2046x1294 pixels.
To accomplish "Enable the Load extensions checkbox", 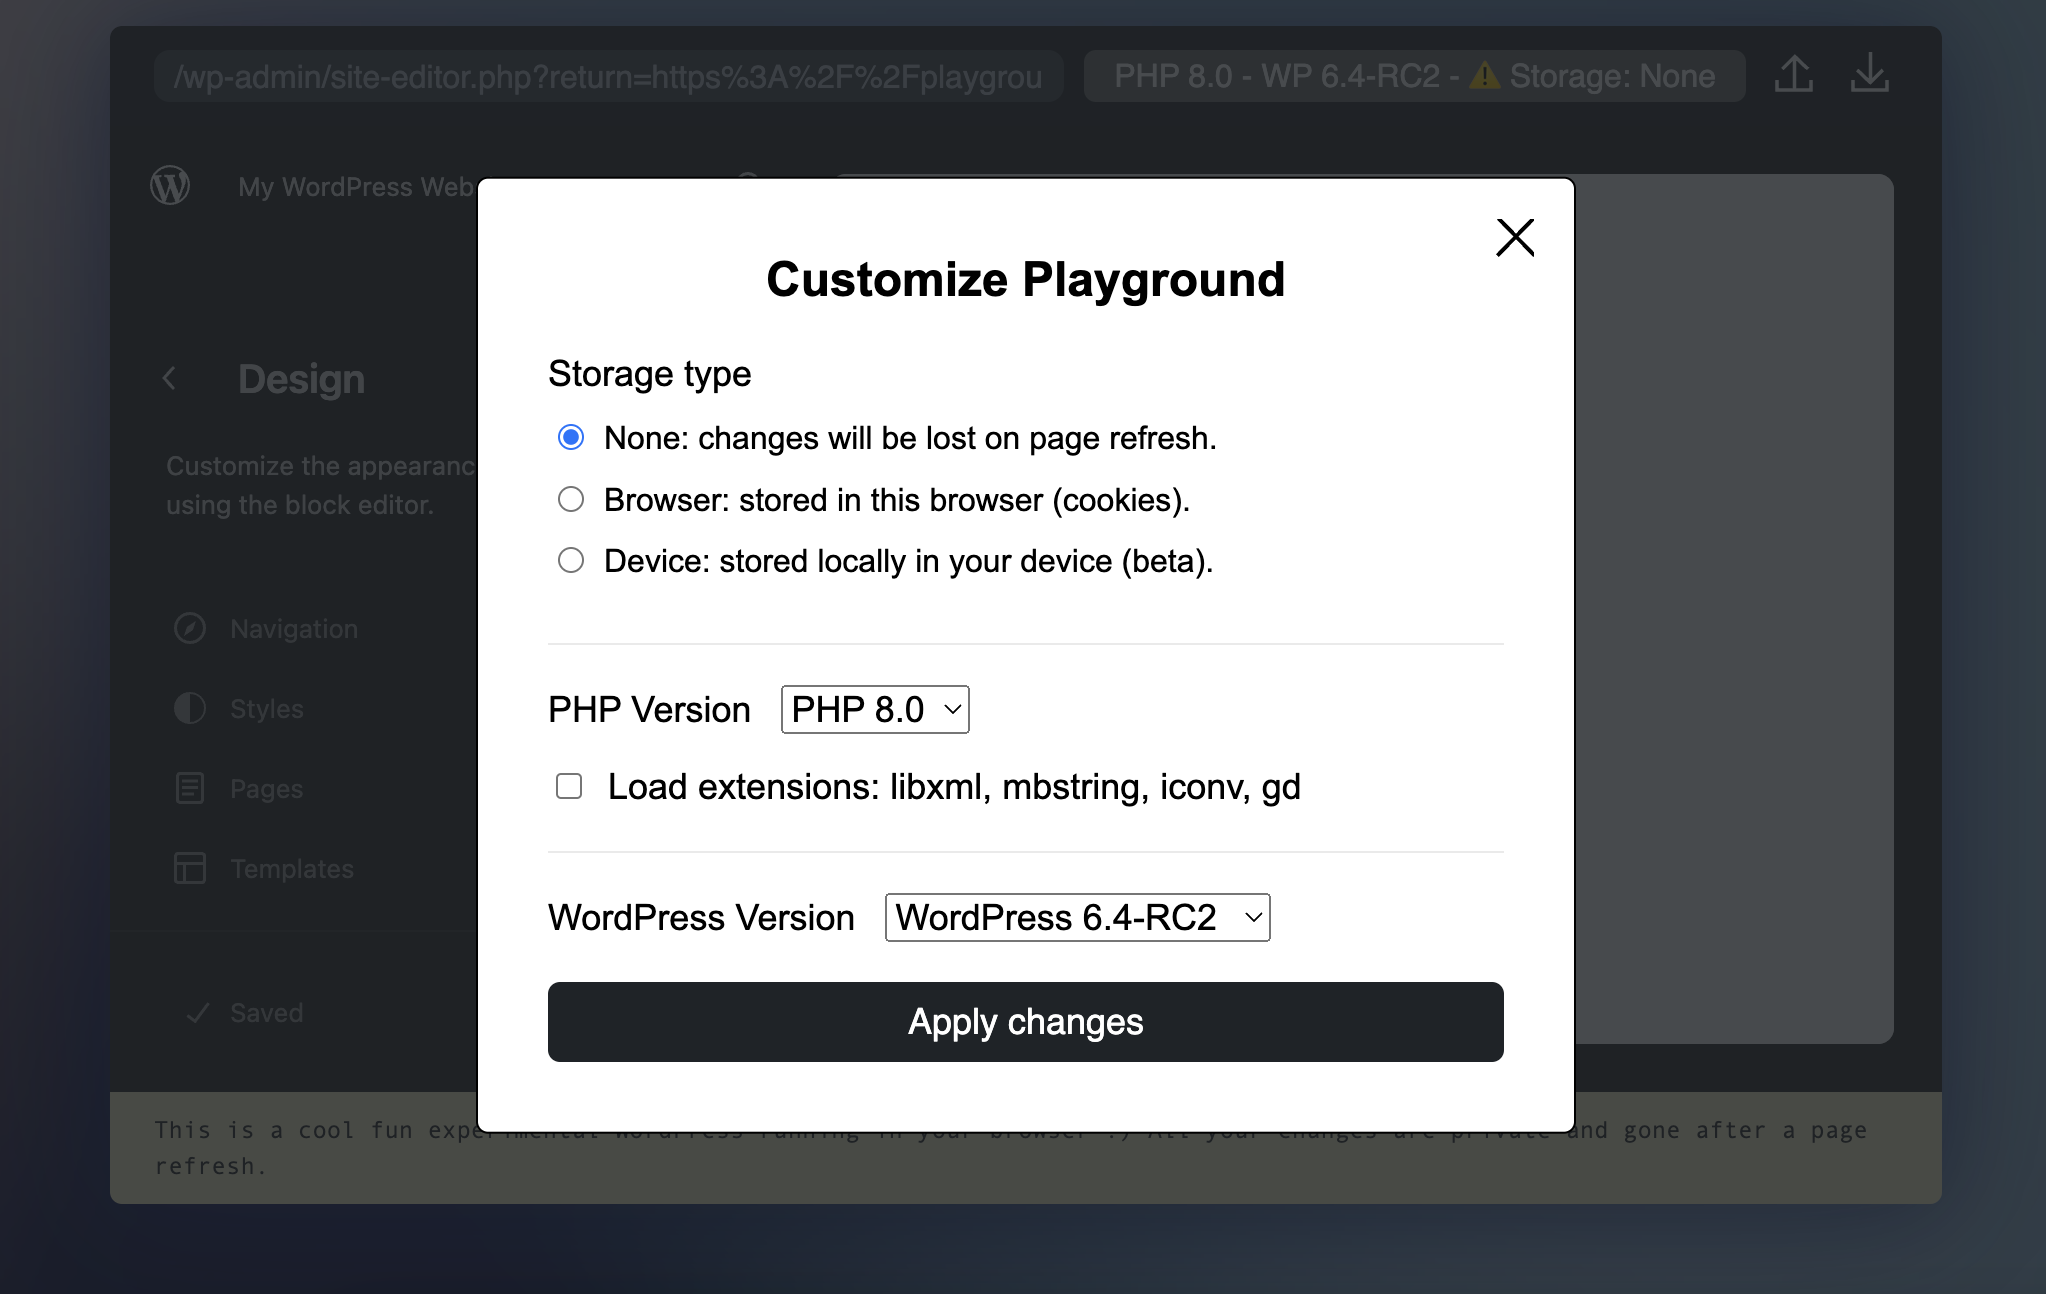I will tap(569, 787).
